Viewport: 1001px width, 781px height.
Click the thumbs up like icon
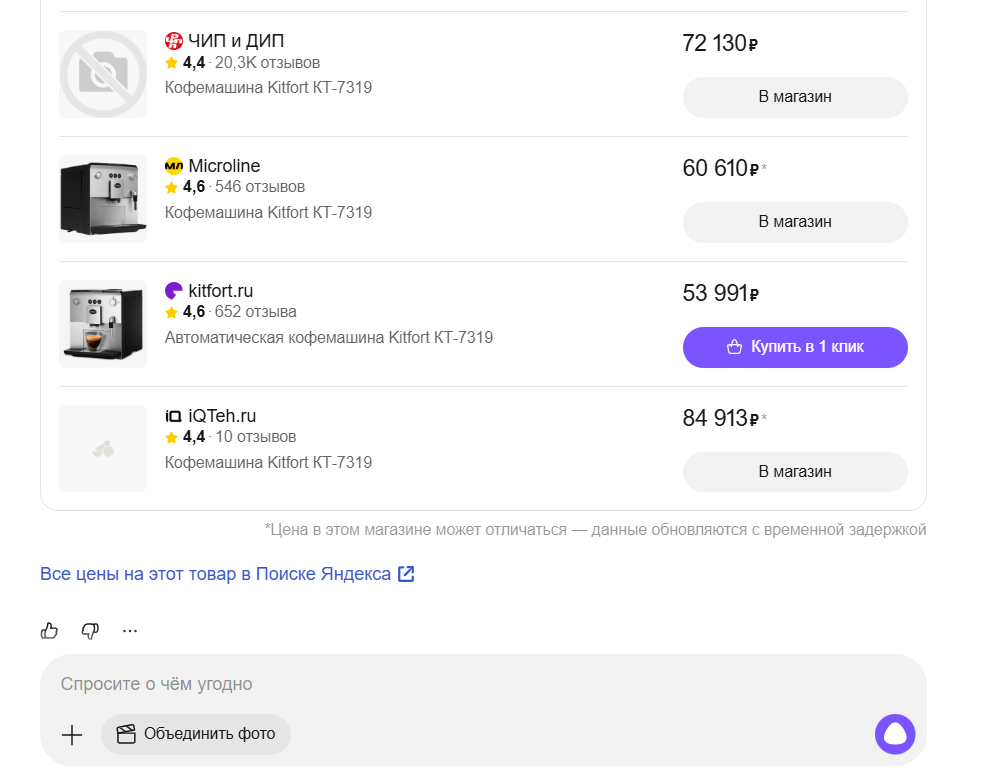click(x=49, y=630)
